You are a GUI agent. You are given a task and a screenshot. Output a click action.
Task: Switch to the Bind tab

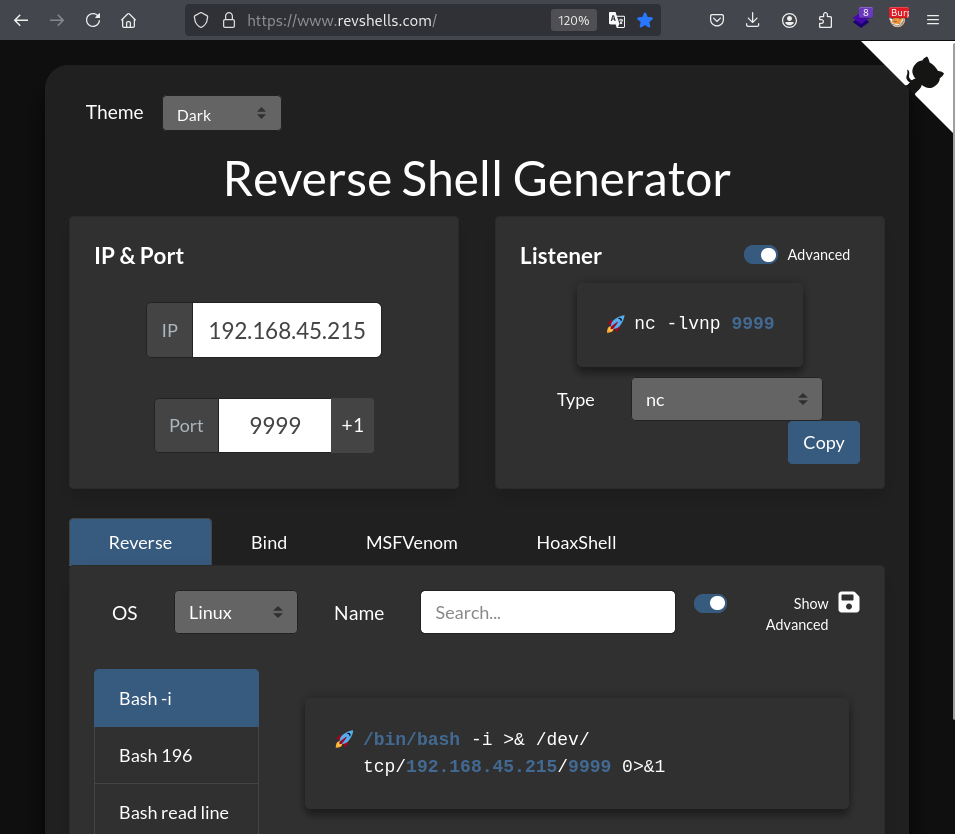[269, 542]
